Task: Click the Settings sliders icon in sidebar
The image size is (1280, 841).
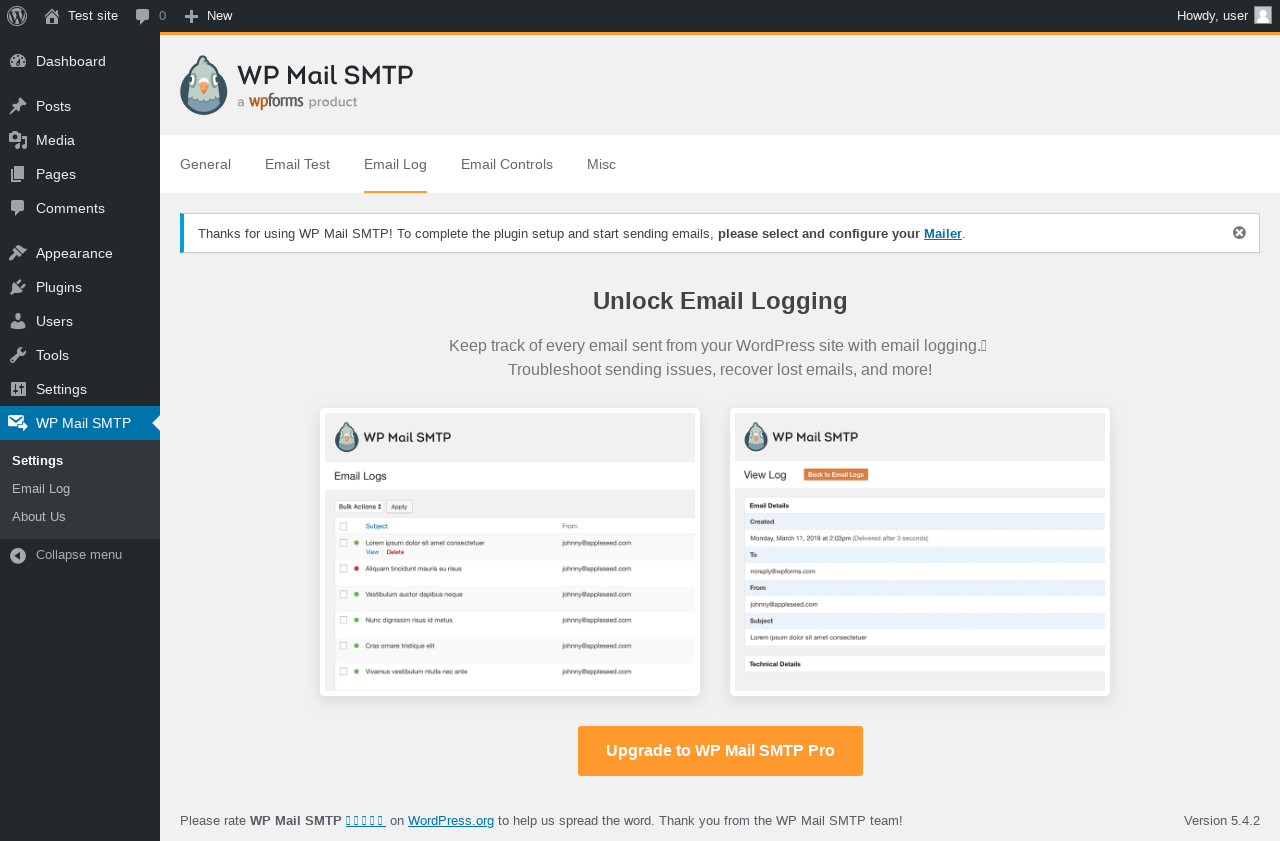Action: 18,389
